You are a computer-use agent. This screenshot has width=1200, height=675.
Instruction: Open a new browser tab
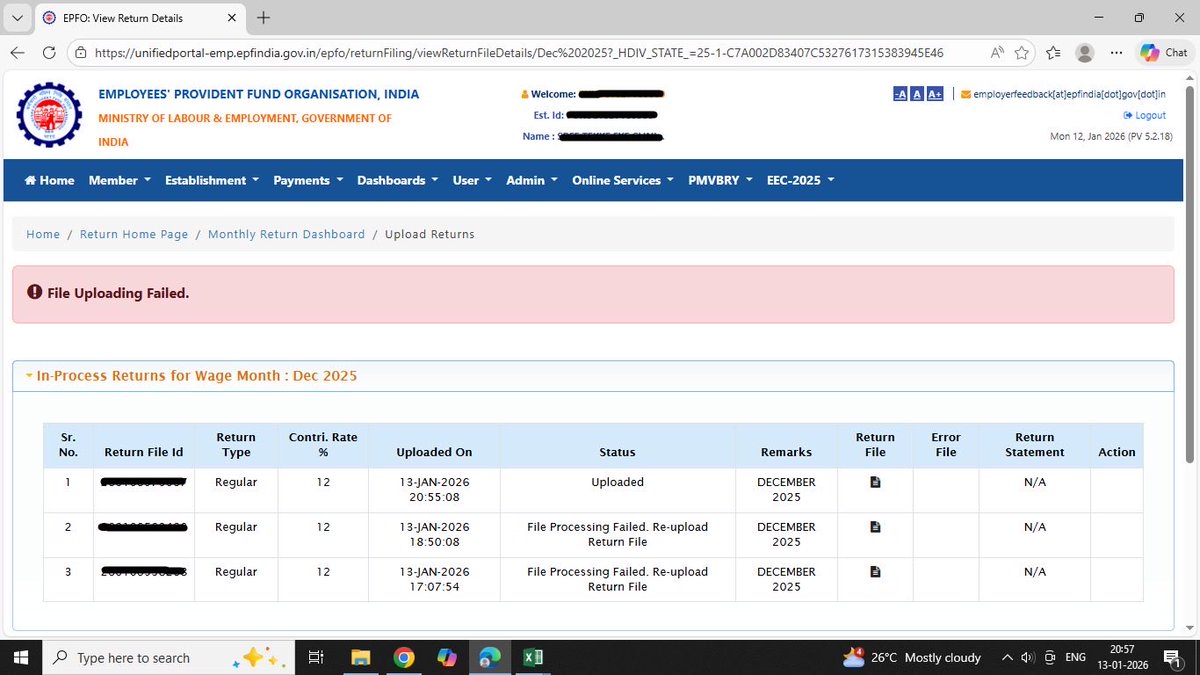tap(263, 17)
